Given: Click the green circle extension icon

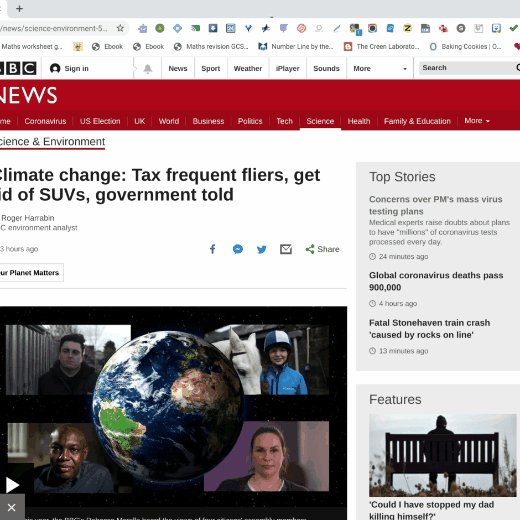Looking at the screenshot, I should coord(160,28).
